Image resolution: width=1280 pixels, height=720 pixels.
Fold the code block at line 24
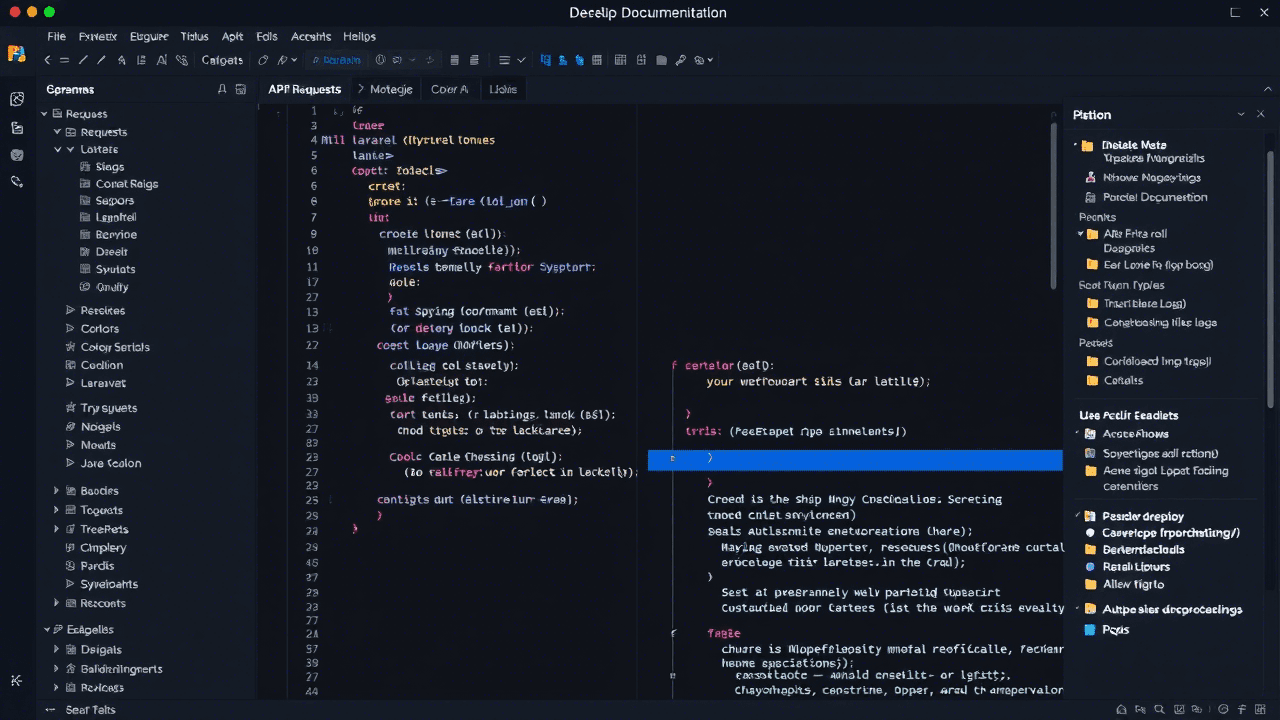tap(673, 634)
